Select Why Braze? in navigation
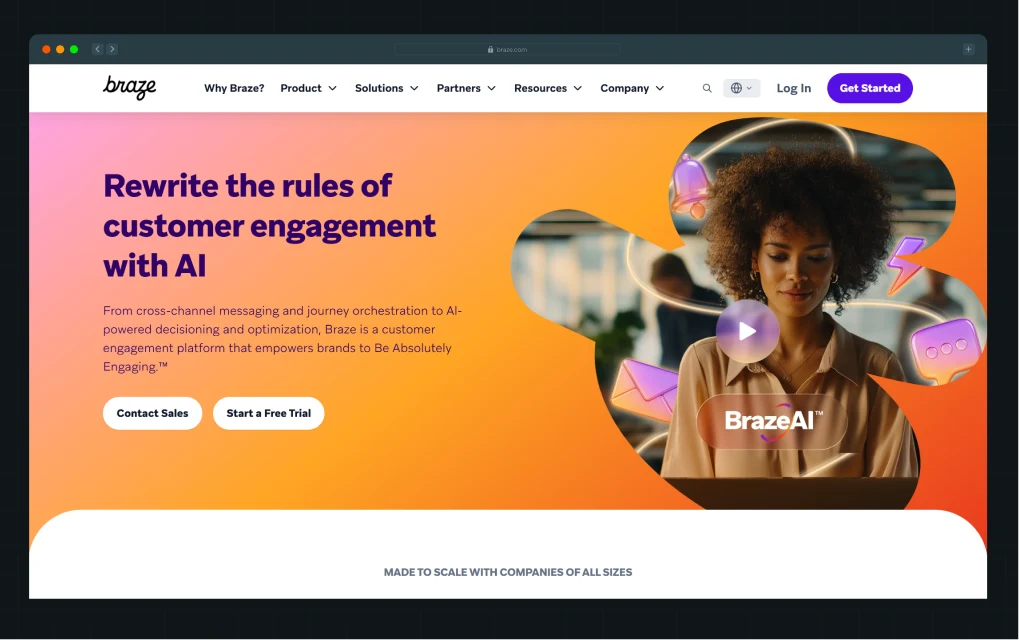The height and width of the screenshot is (640, 1019). click(234, 88)
